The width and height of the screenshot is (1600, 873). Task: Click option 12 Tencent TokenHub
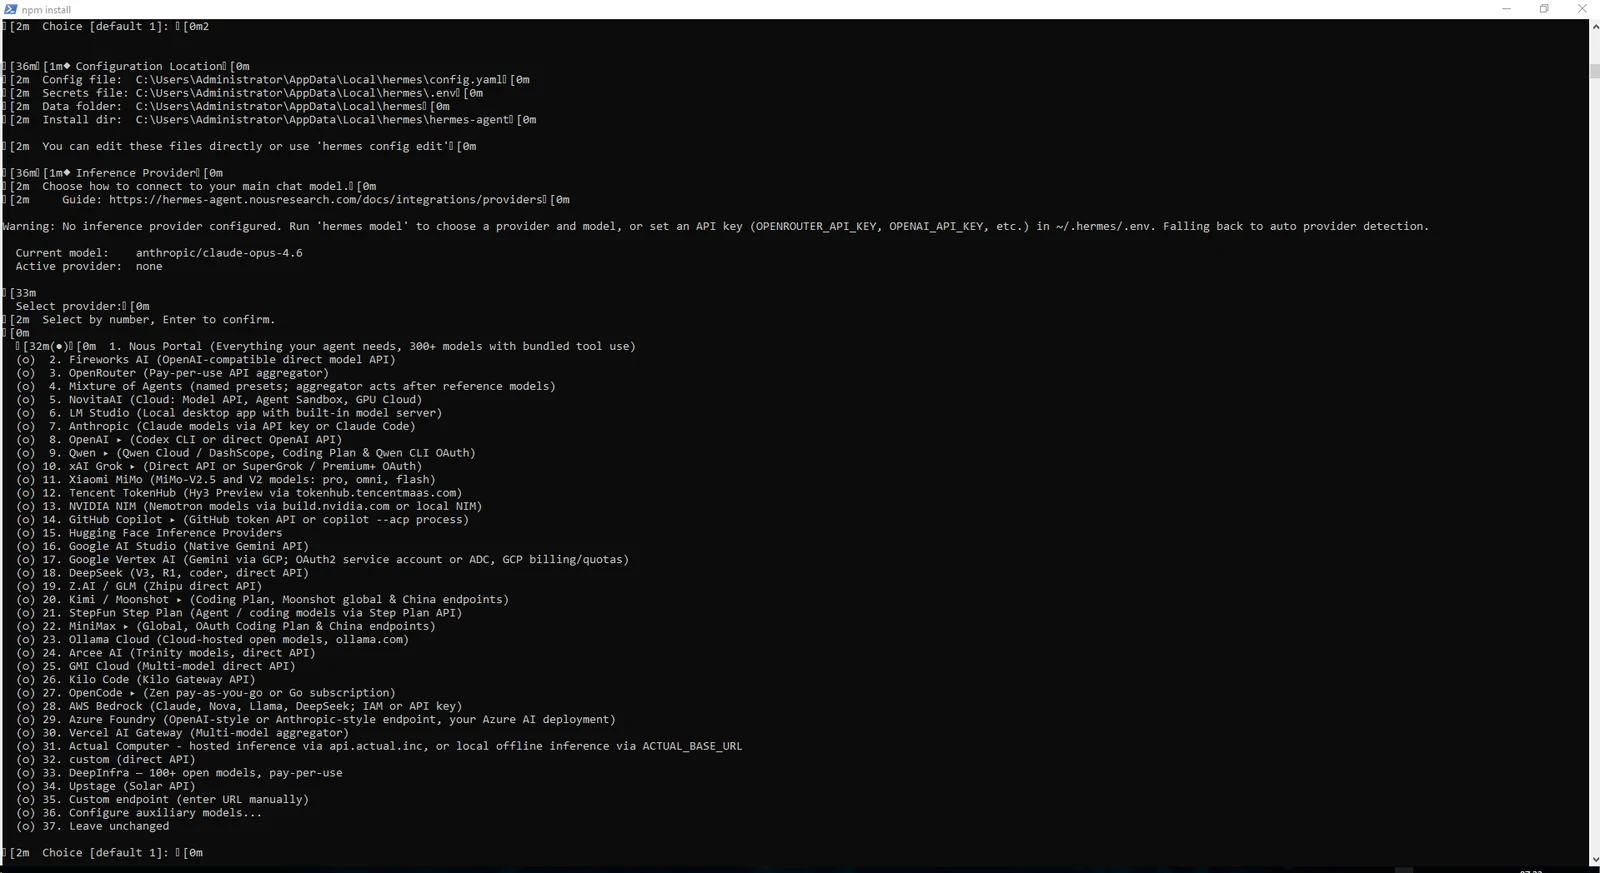pyautogui.click(x=239, y=493)
